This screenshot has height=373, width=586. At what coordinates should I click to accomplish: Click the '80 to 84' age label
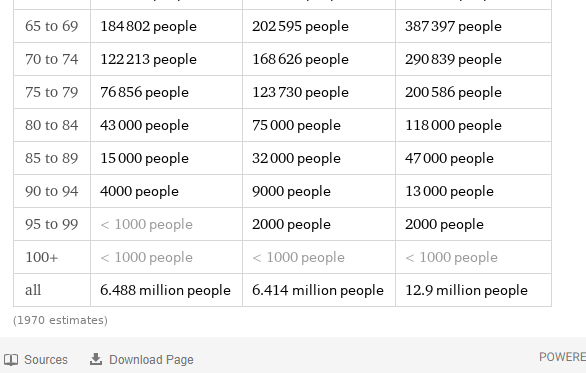52,125
